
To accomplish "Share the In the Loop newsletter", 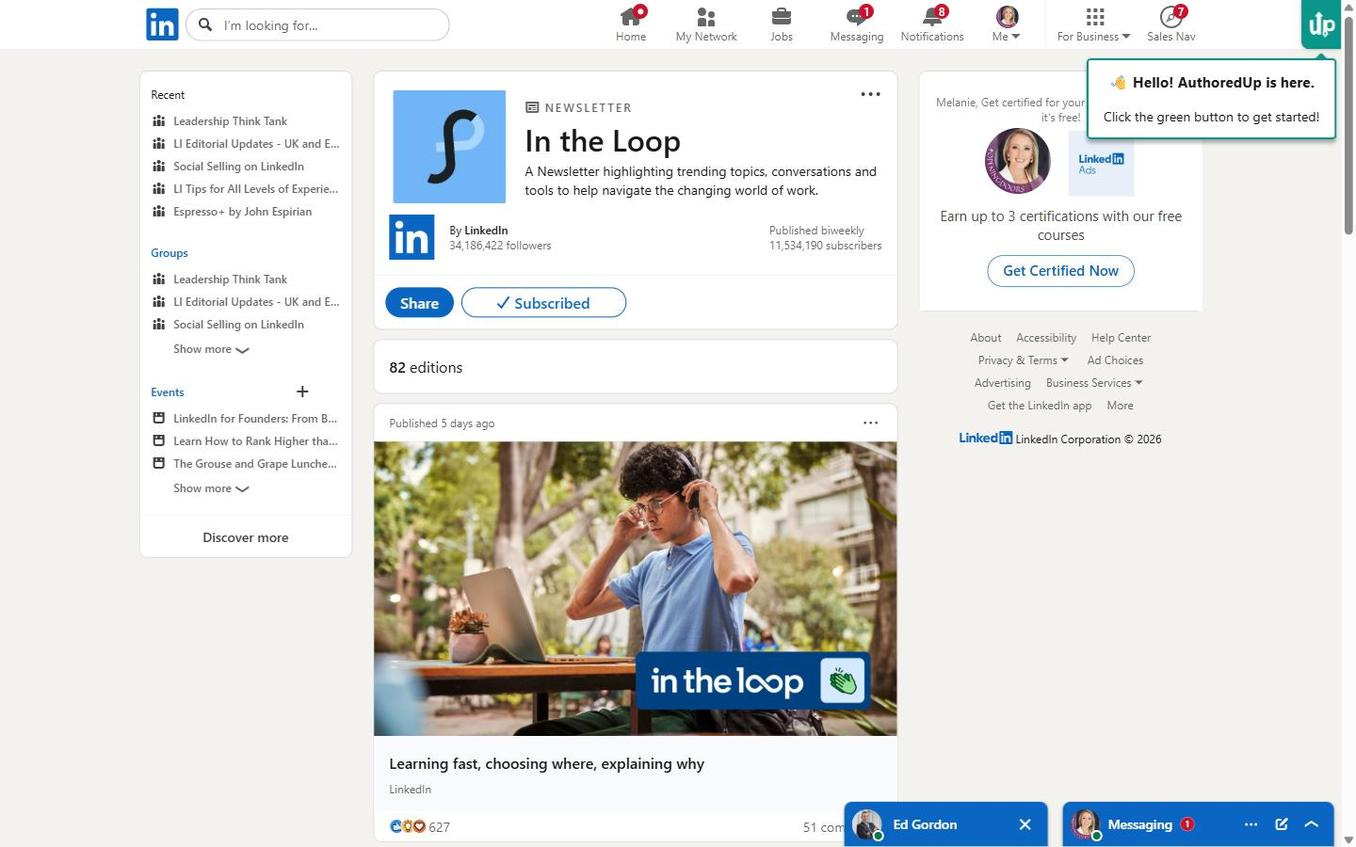I will point(419,303).
